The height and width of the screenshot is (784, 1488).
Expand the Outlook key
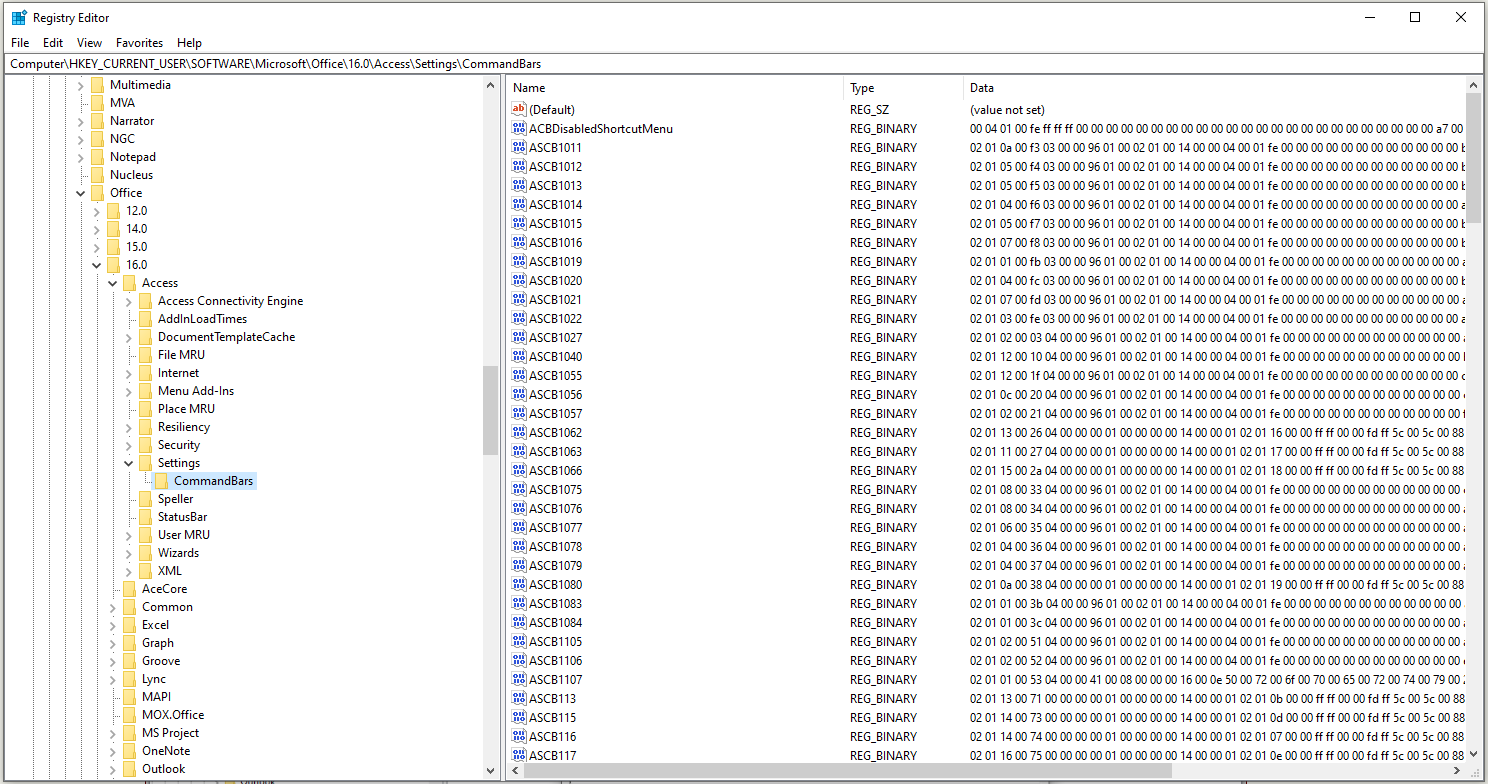(x=113, y=769)
